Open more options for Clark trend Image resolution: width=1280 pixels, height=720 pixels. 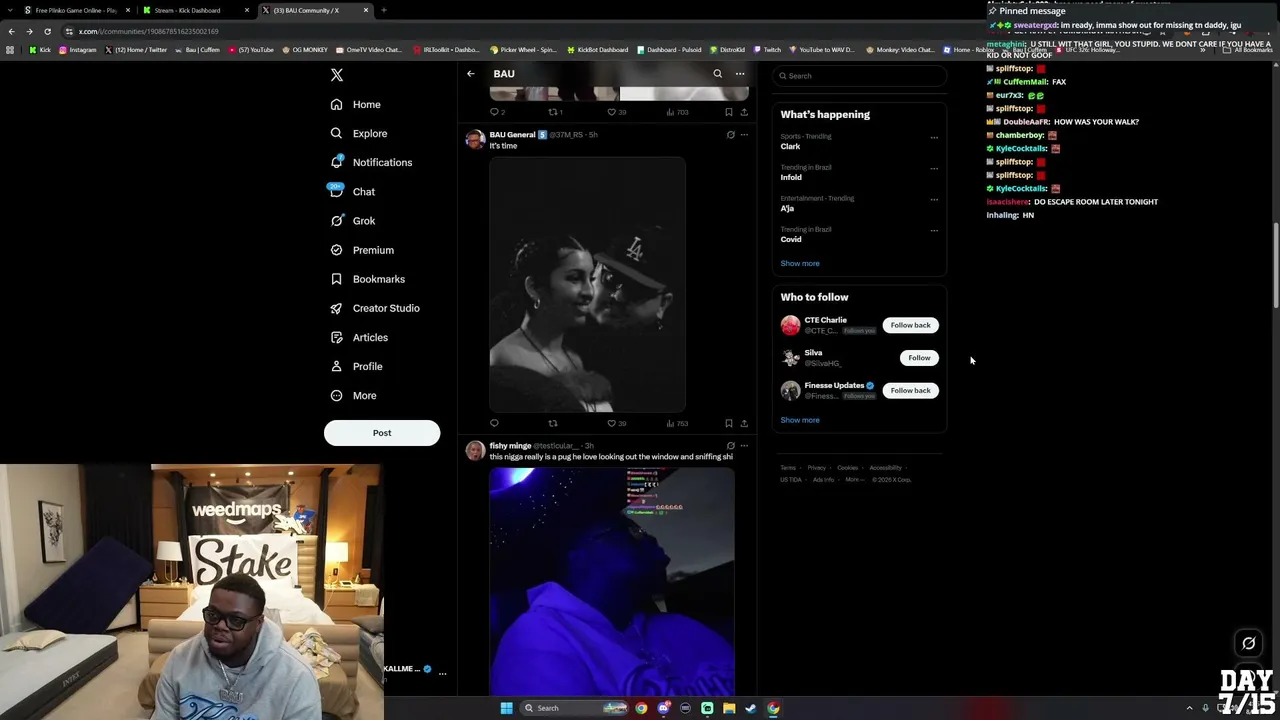point(934,138)
